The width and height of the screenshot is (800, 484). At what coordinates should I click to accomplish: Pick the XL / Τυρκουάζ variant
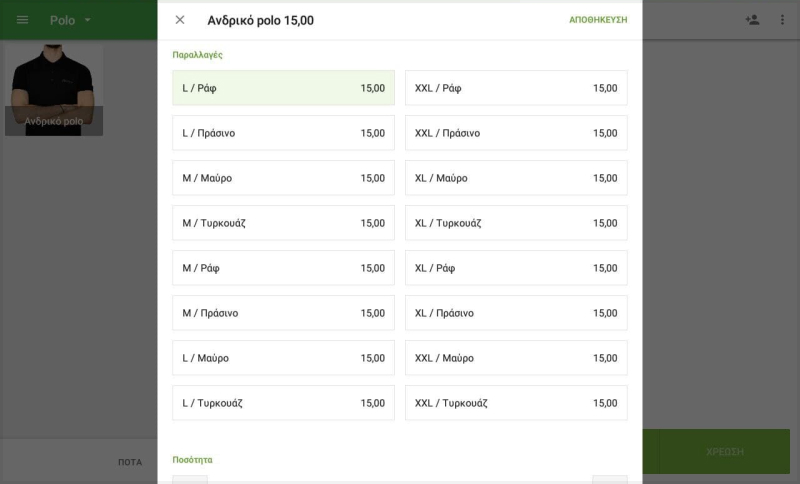(x=516, y=223)
